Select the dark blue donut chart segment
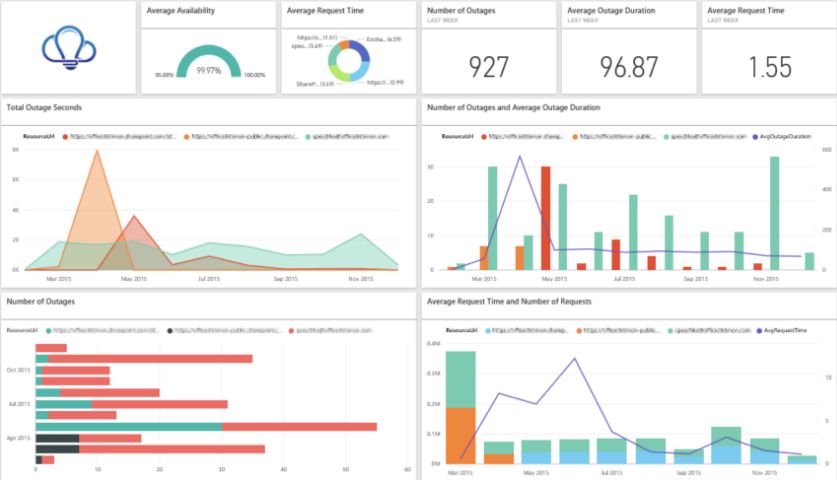Screen dimensions: 837x480 tap(360, 51)
